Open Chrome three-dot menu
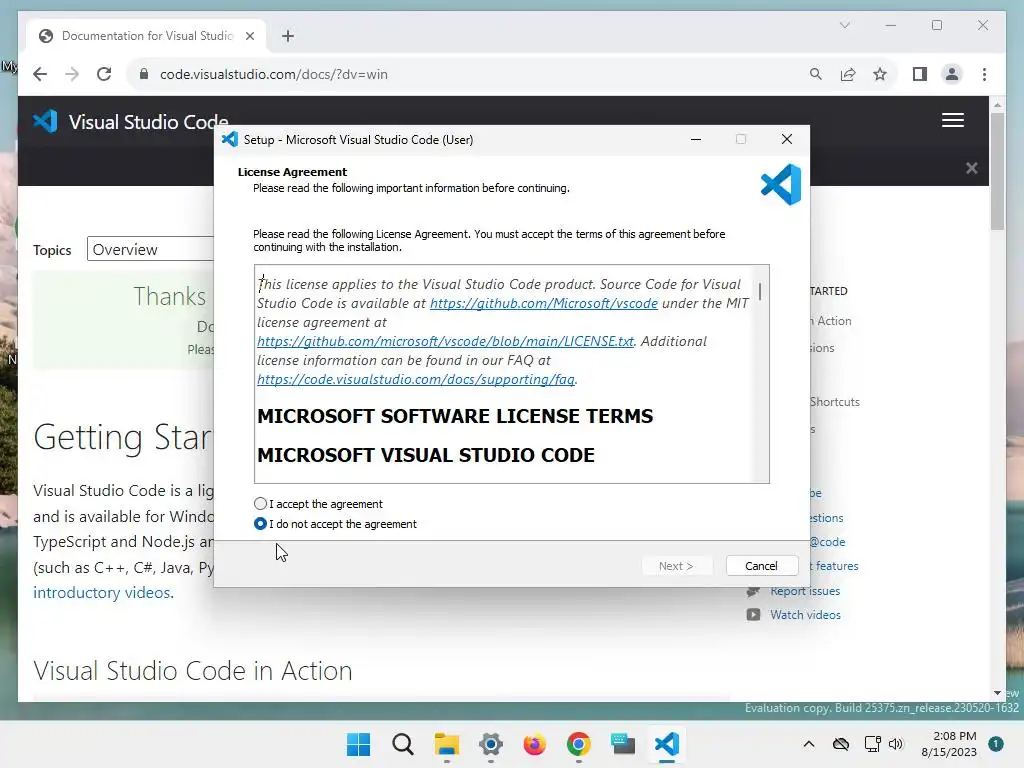The image size is (1024, 768). pos(984,74)
